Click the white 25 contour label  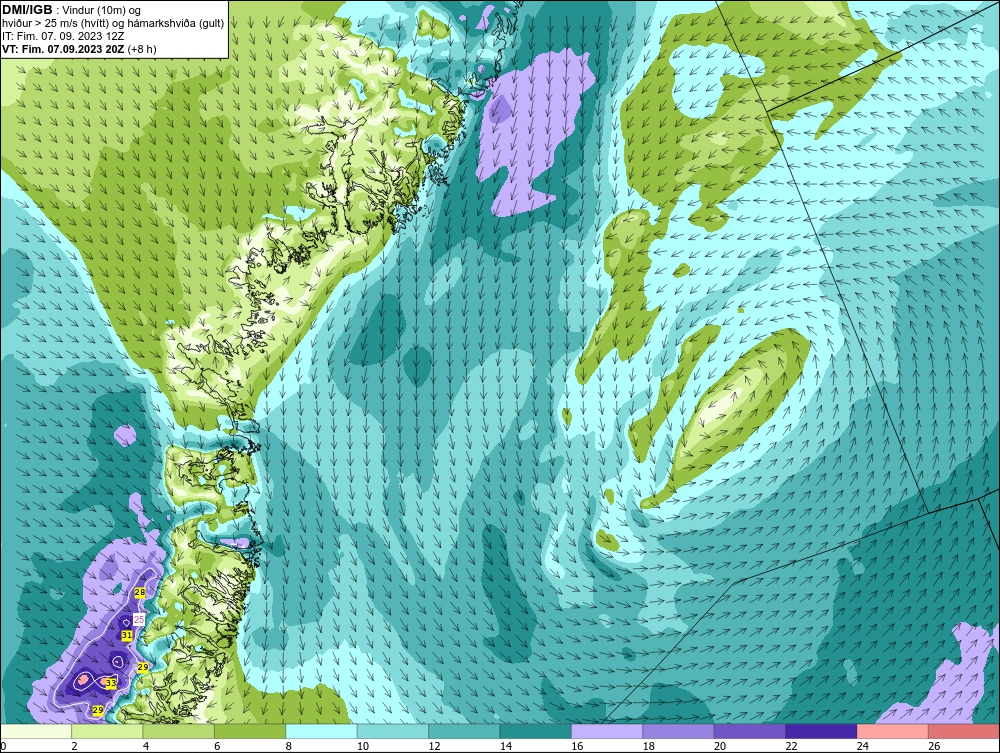coord(139,619)
